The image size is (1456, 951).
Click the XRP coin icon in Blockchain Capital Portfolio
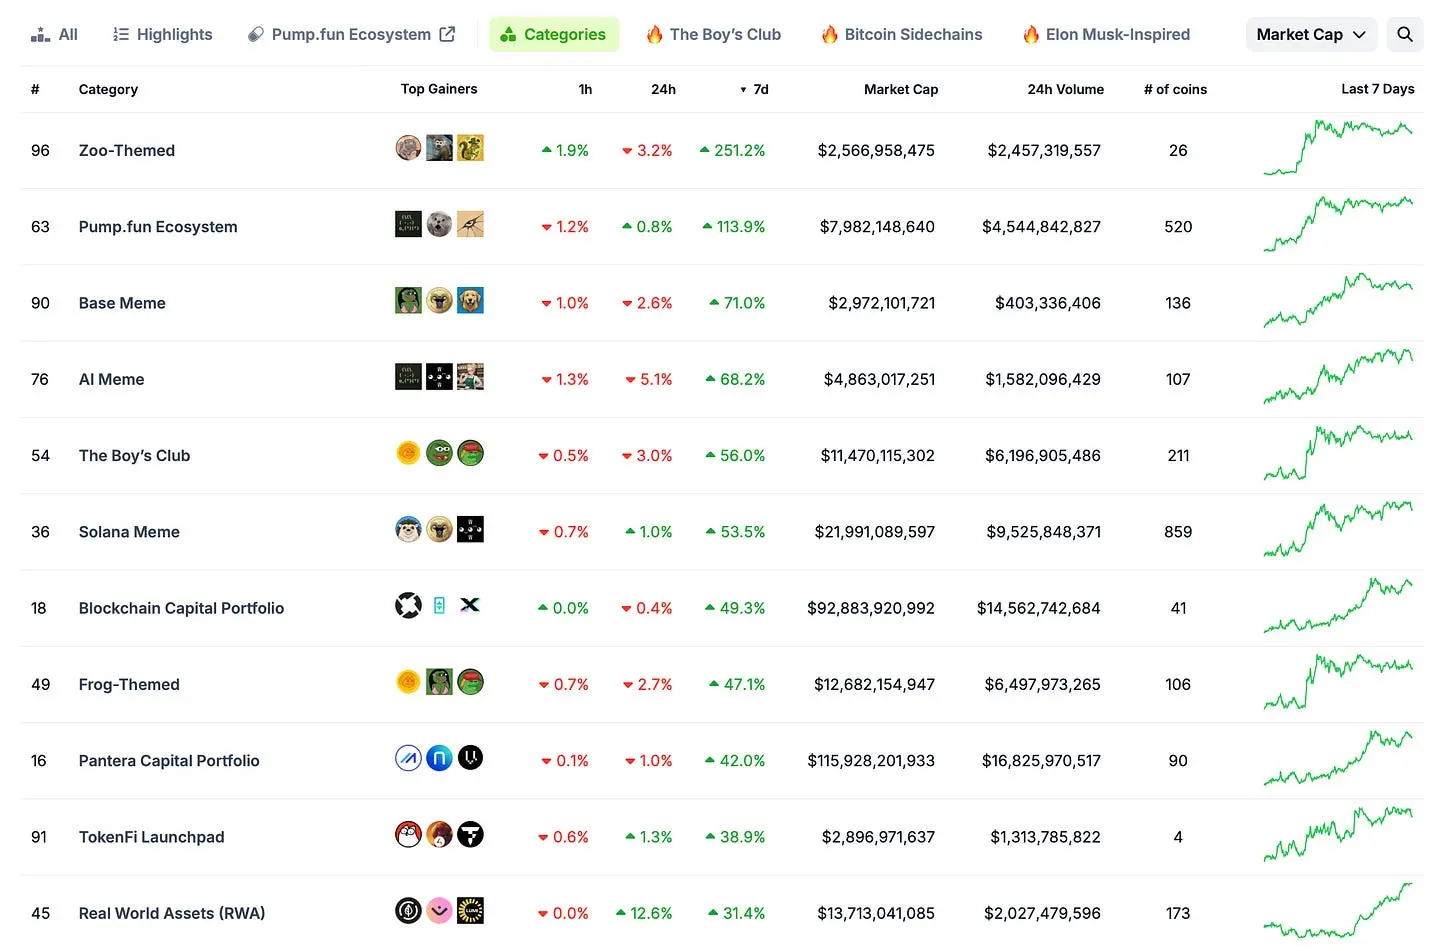[408, 605]
